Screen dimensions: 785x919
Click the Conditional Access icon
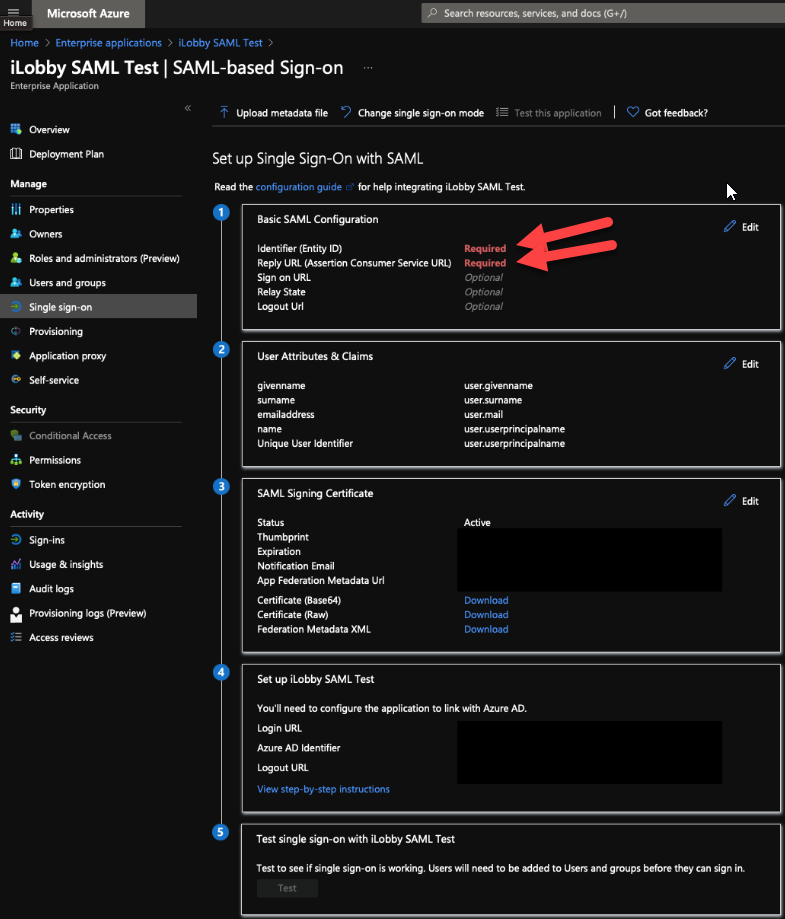coord(16,435)
